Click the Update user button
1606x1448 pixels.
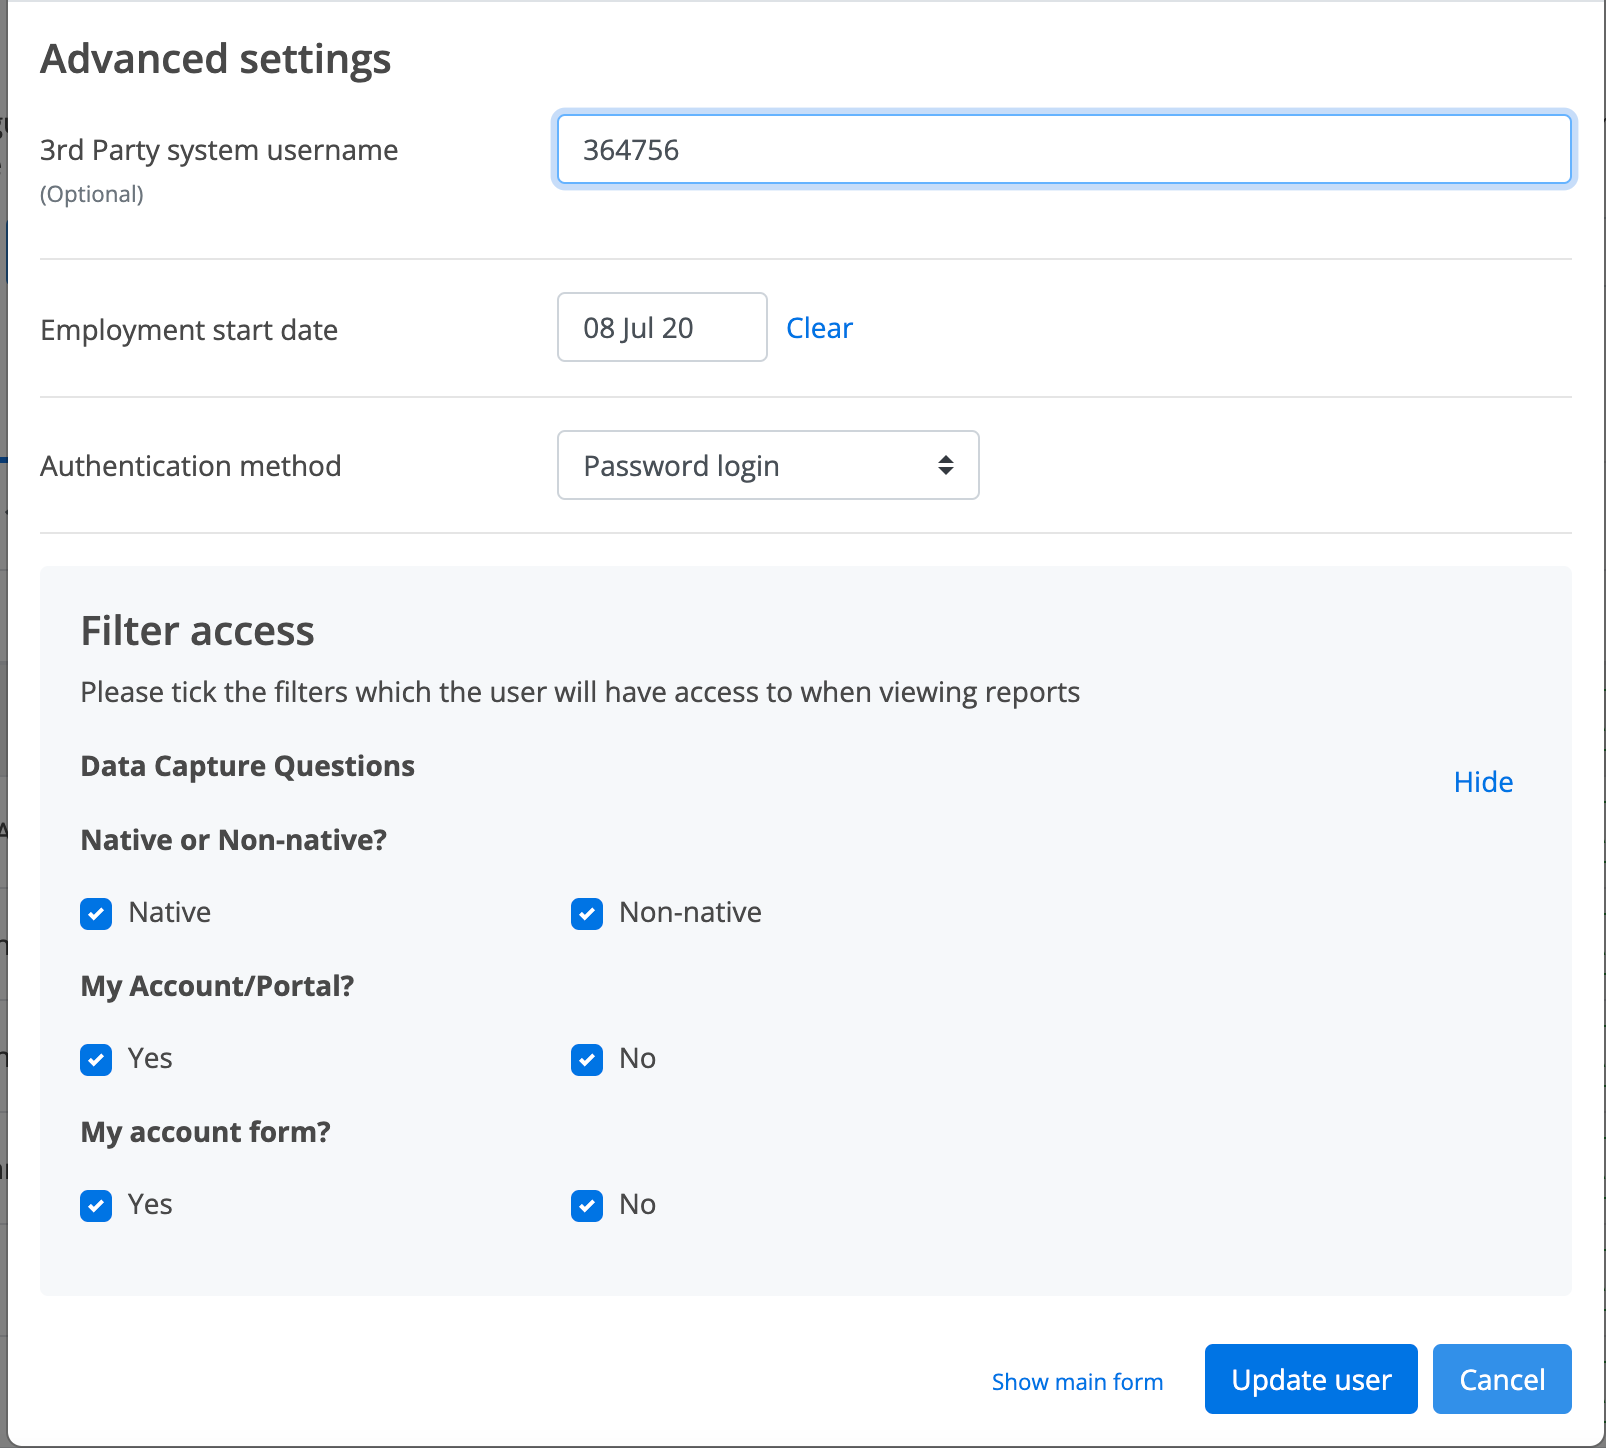click(x=1311, y=1379)
